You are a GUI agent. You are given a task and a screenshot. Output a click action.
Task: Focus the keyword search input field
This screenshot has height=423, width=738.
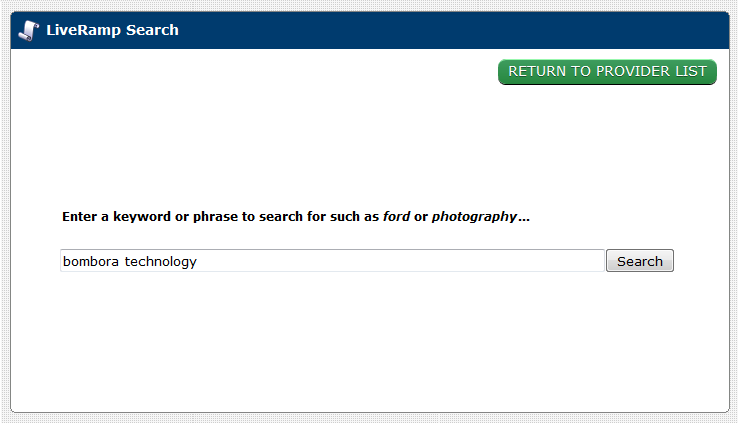pyautogui.click(x=332, y=261)
